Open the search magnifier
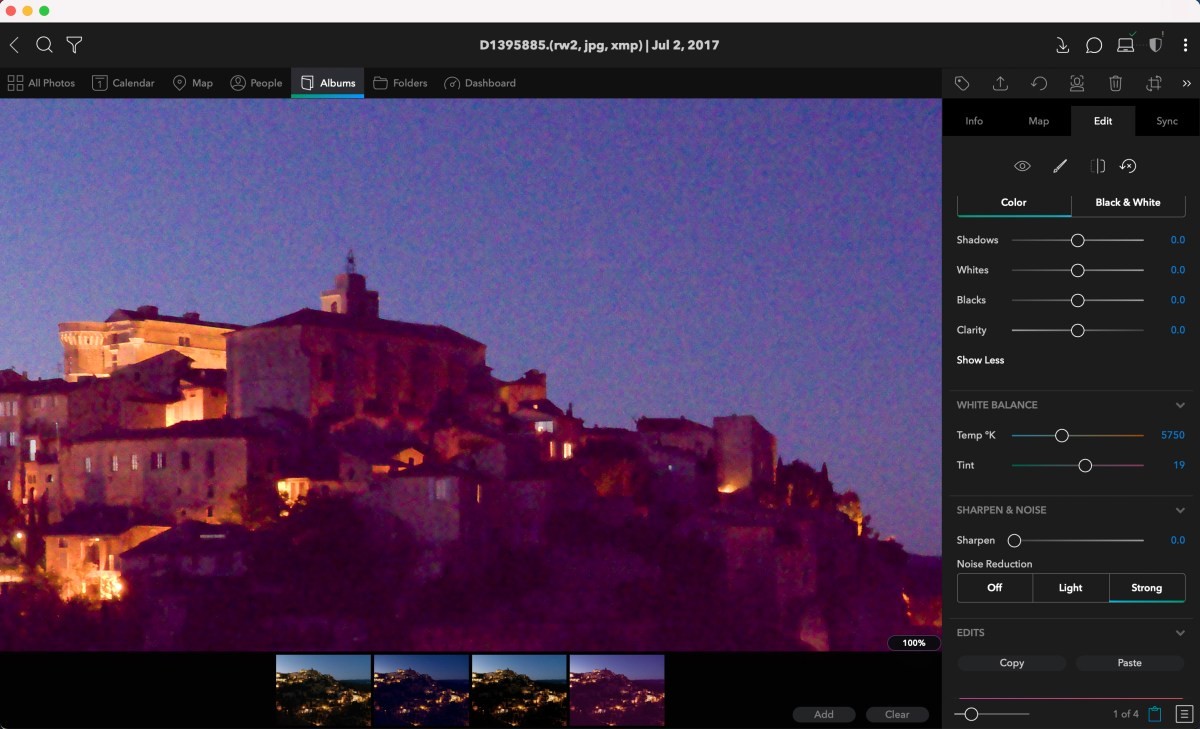1200x729 pixels. point(44,45)
